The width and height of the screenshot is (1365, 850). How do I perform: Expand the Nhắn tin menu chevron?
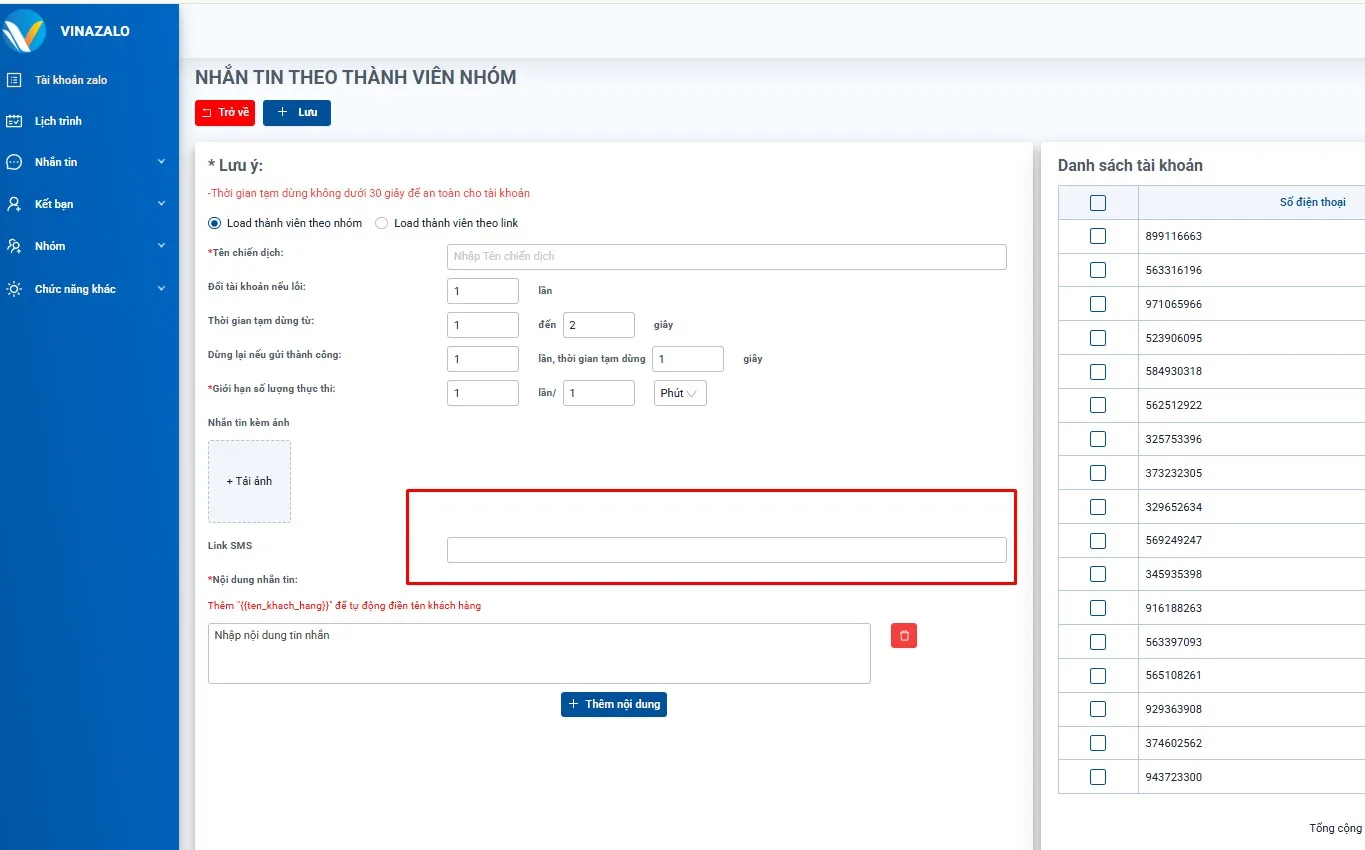(x=161, y=162)
